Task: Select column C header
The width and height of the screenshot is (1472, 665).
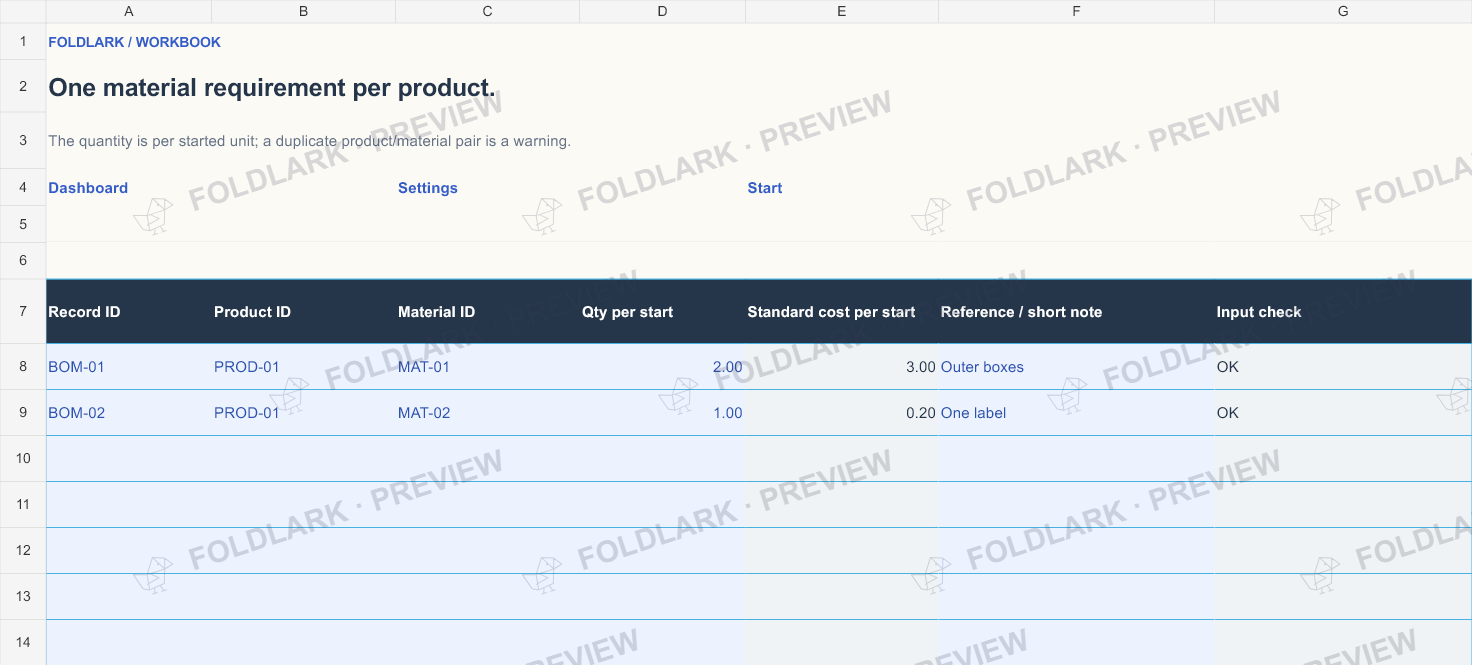Action: (488, 11)
